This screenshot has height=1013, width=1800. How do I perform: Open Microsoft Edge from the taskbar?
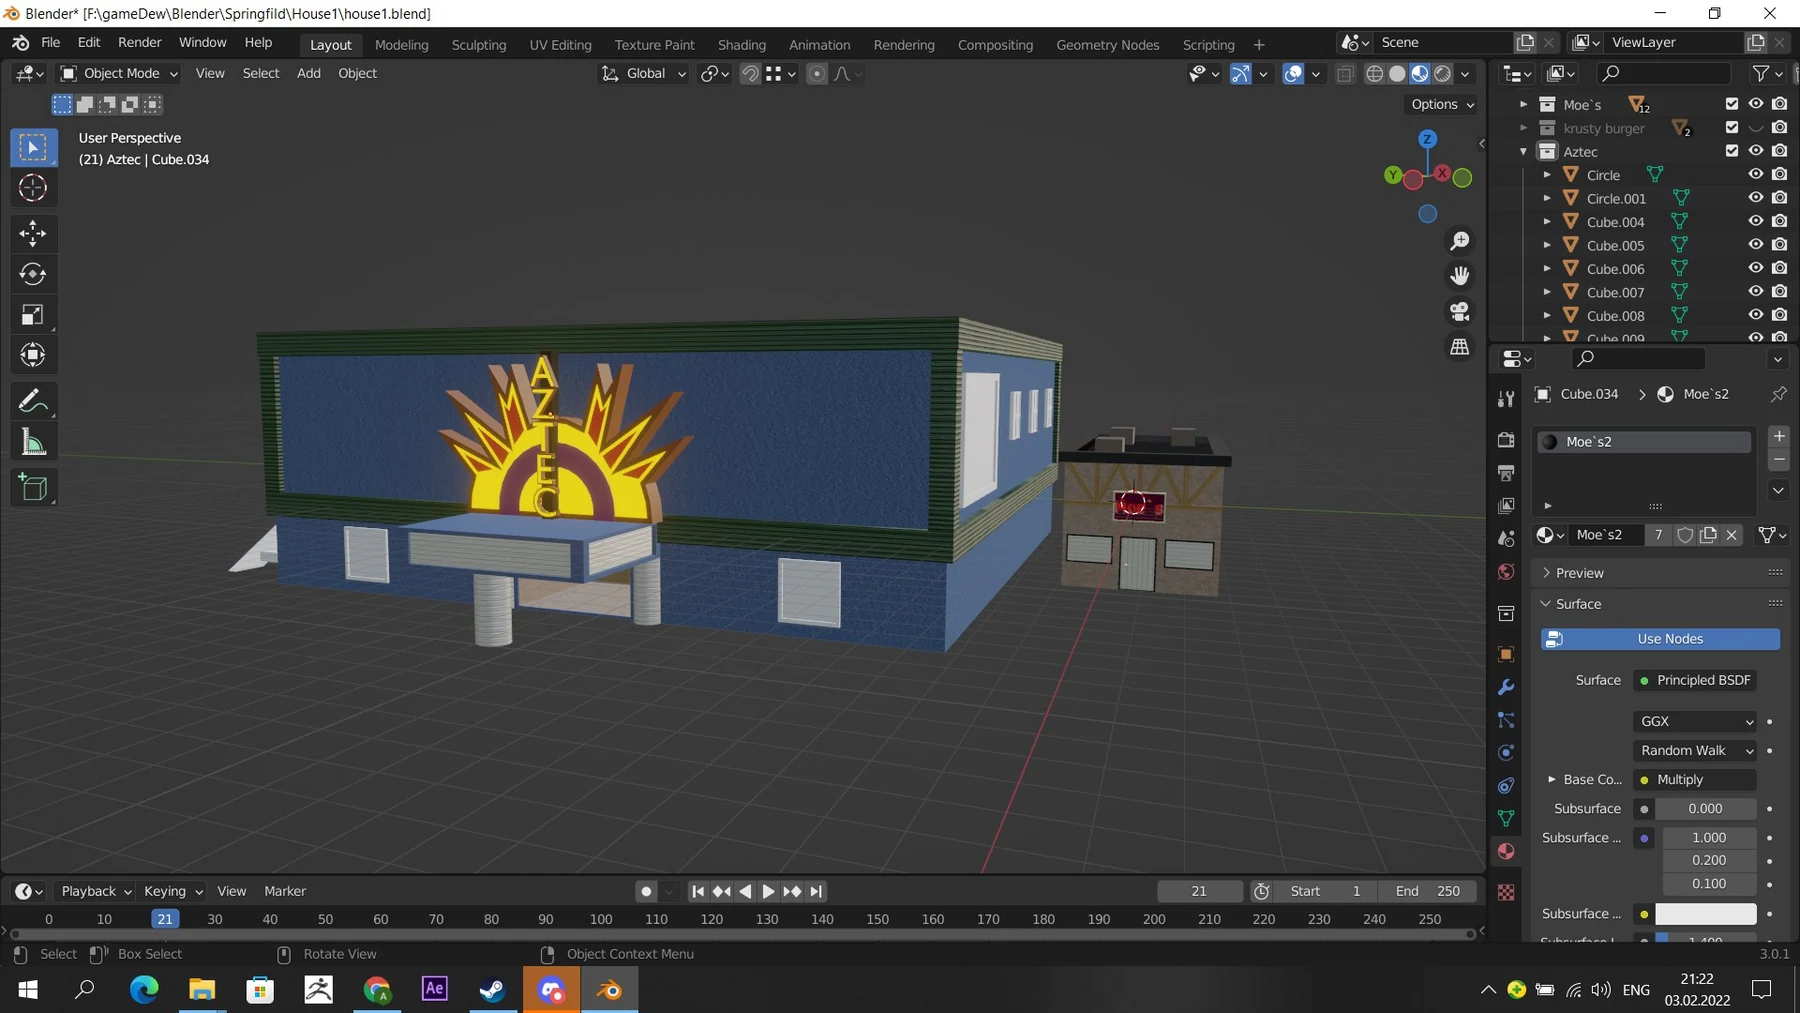[145, 990]
